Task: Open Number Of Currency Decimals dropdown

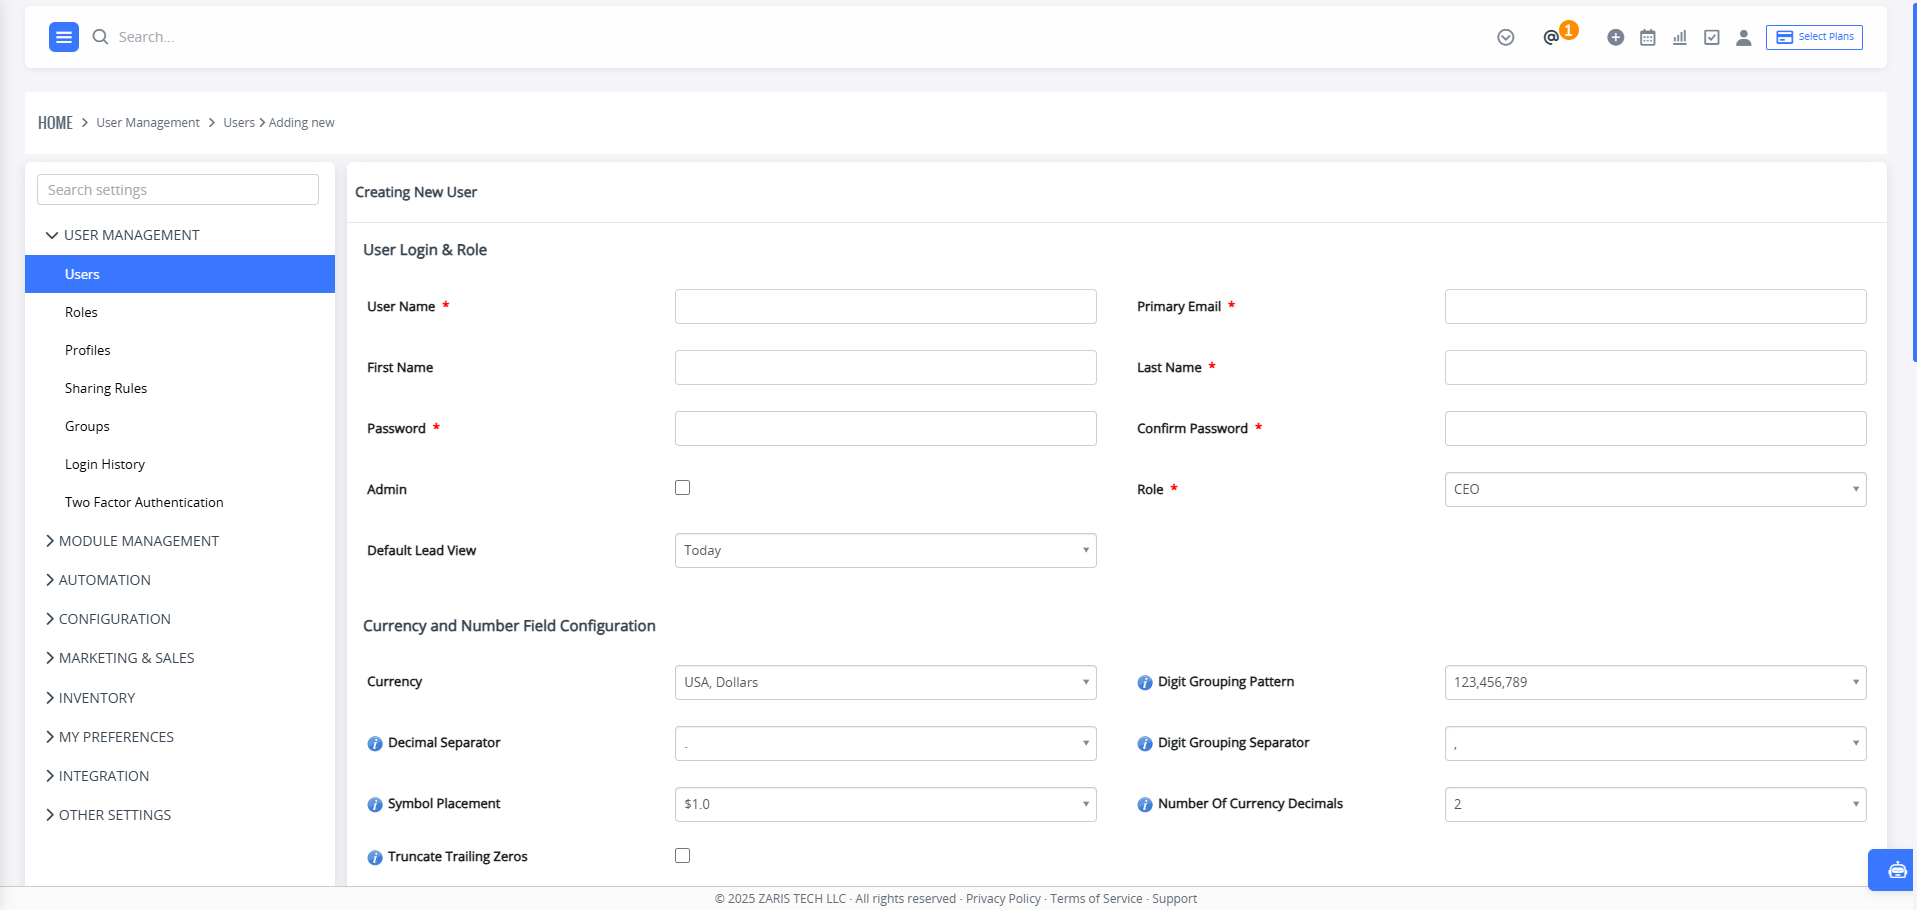Action: tap(1655, 804)
